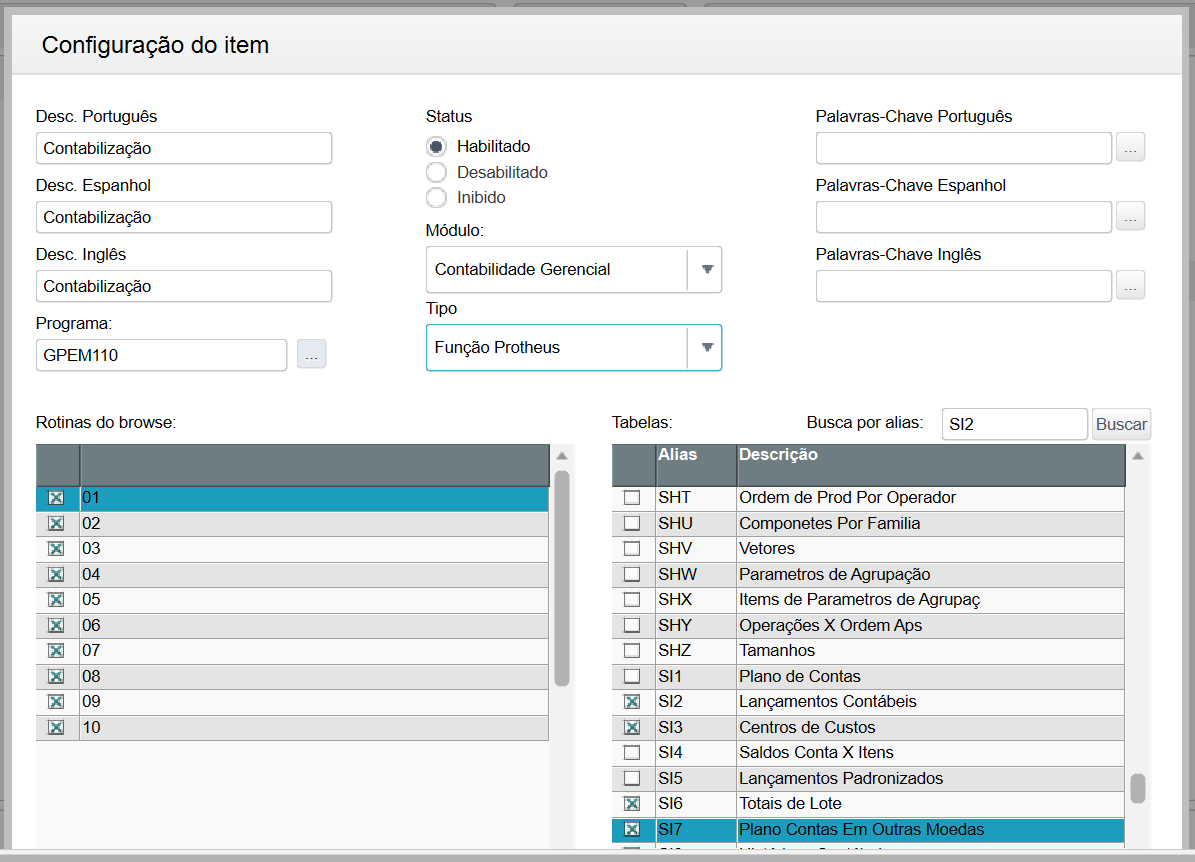
Task: Select the Habilitado status option
Action: (436, 146)
